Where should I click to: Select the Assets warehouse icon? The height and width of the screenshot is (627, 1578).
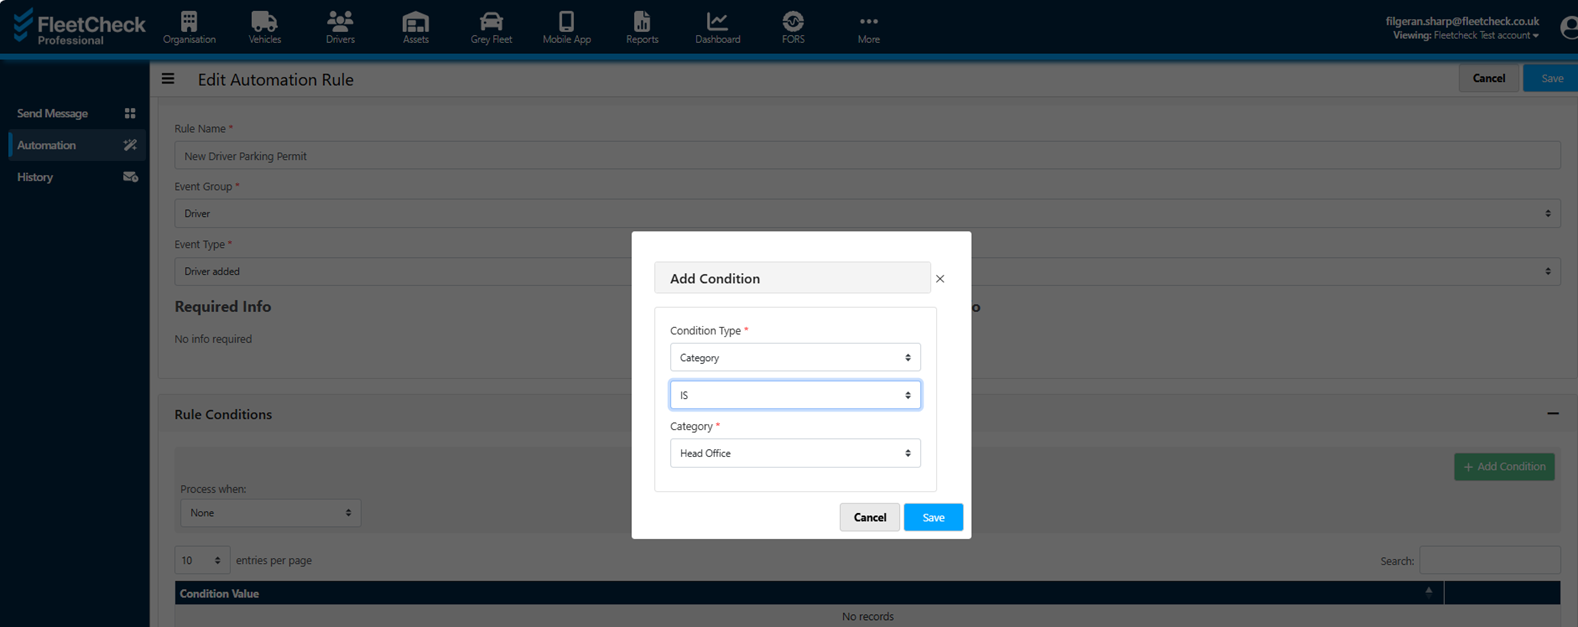(415, 22)
